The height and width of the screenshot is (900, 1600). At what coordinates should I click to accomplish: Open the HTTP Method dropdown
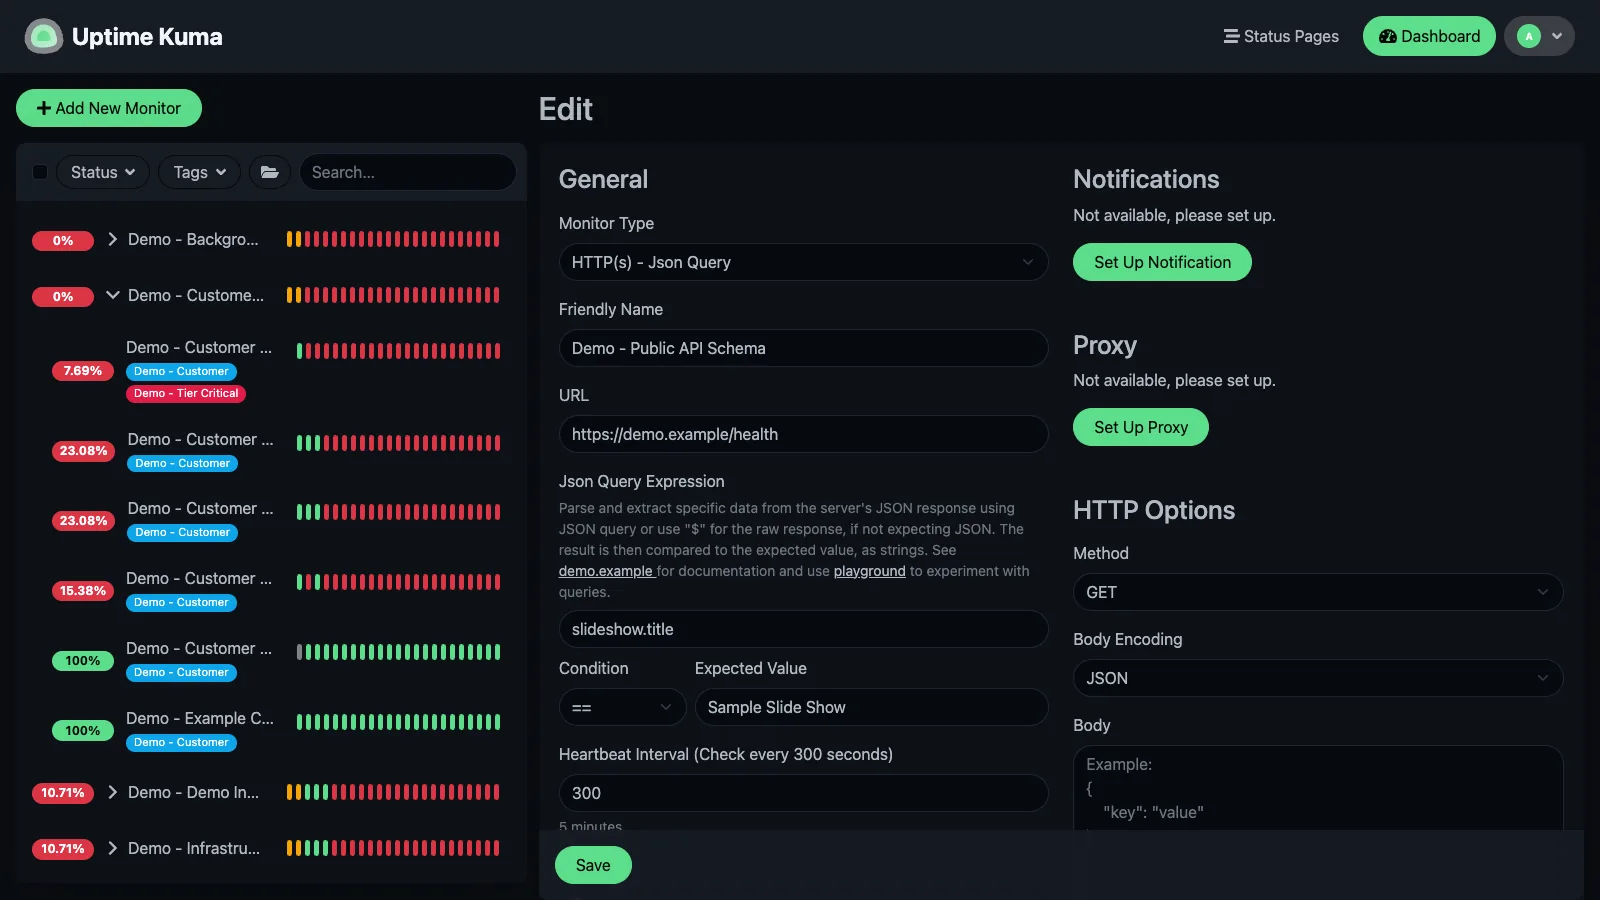click(x=1318, y=592)
